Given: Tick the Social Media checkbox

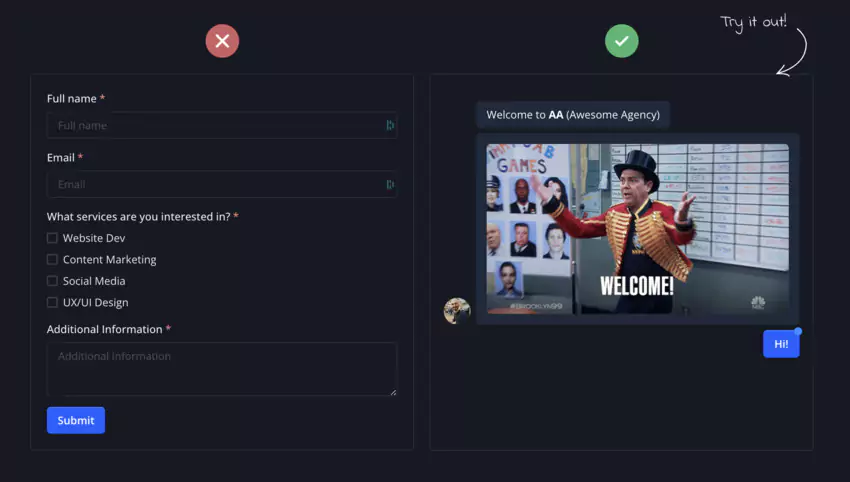Looking at the screenshot, I should 52,281.
